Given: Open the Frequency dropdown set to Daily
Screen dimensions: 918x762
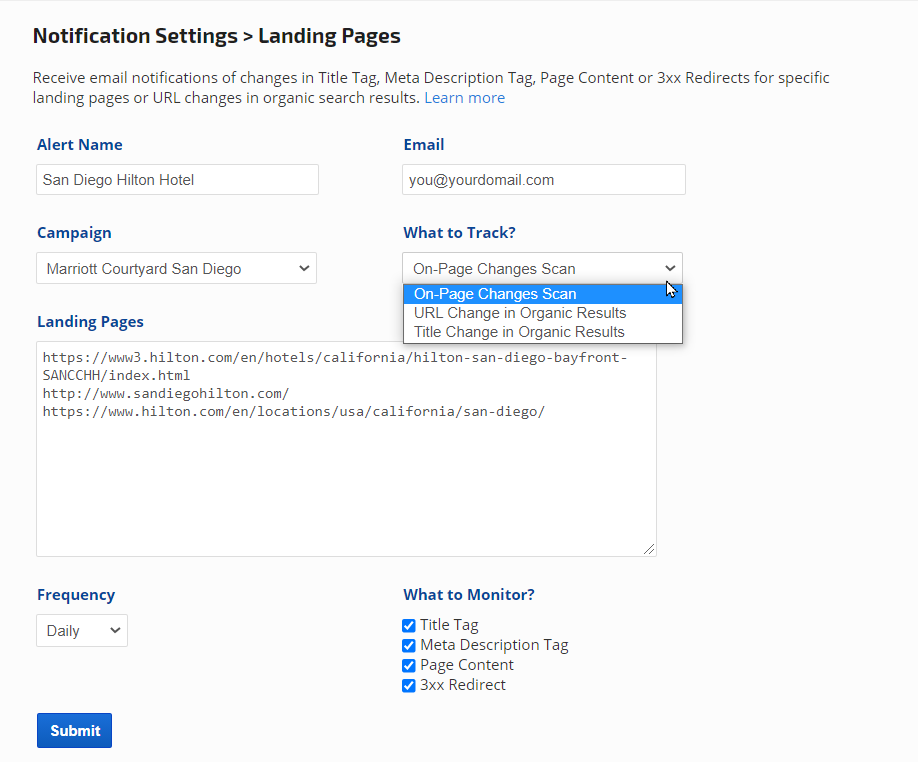Looking at the screenshot, I should point(82,631).
